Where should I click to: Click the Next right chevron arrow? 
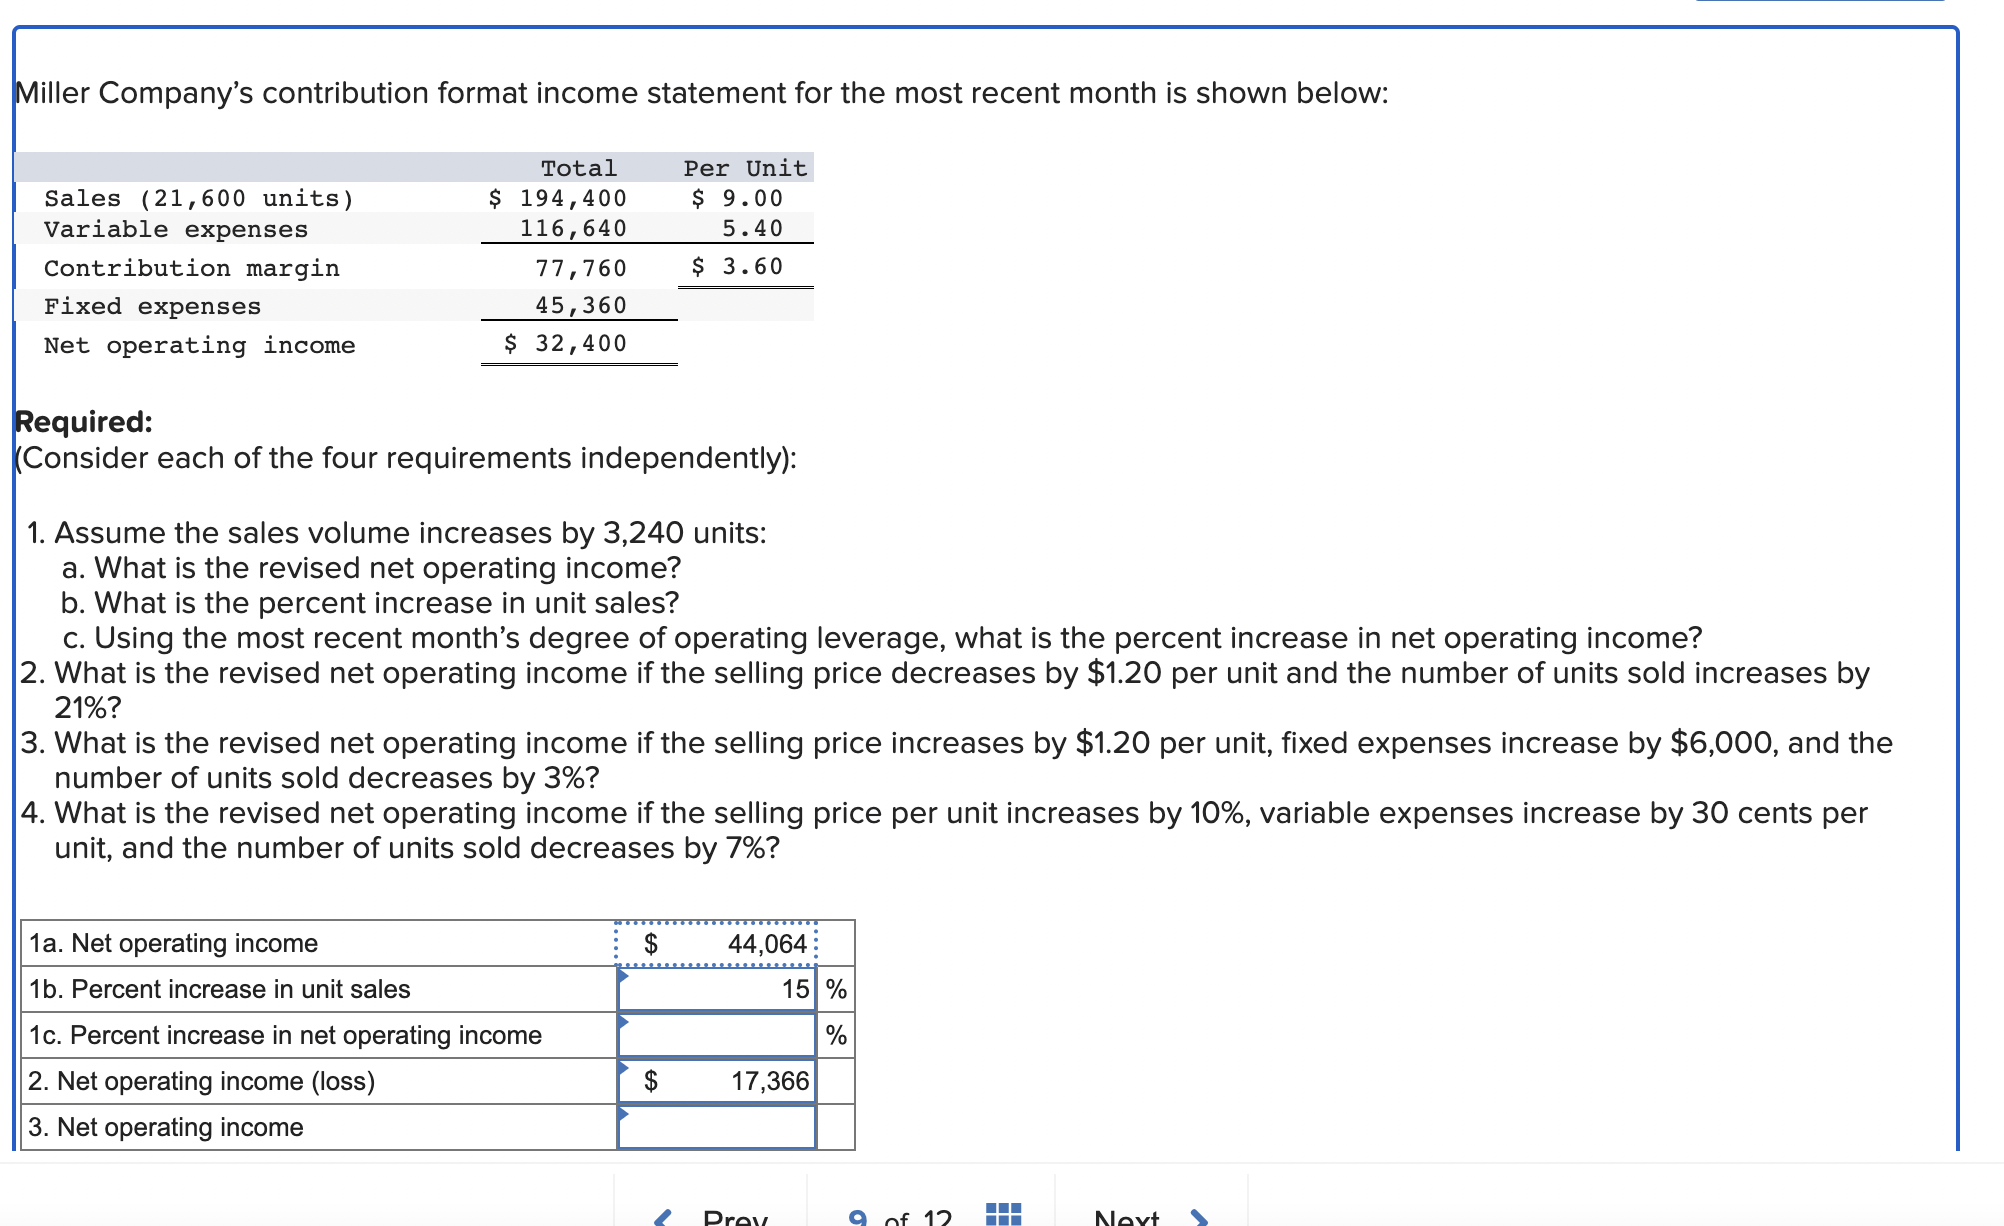pos(1199,1217)
